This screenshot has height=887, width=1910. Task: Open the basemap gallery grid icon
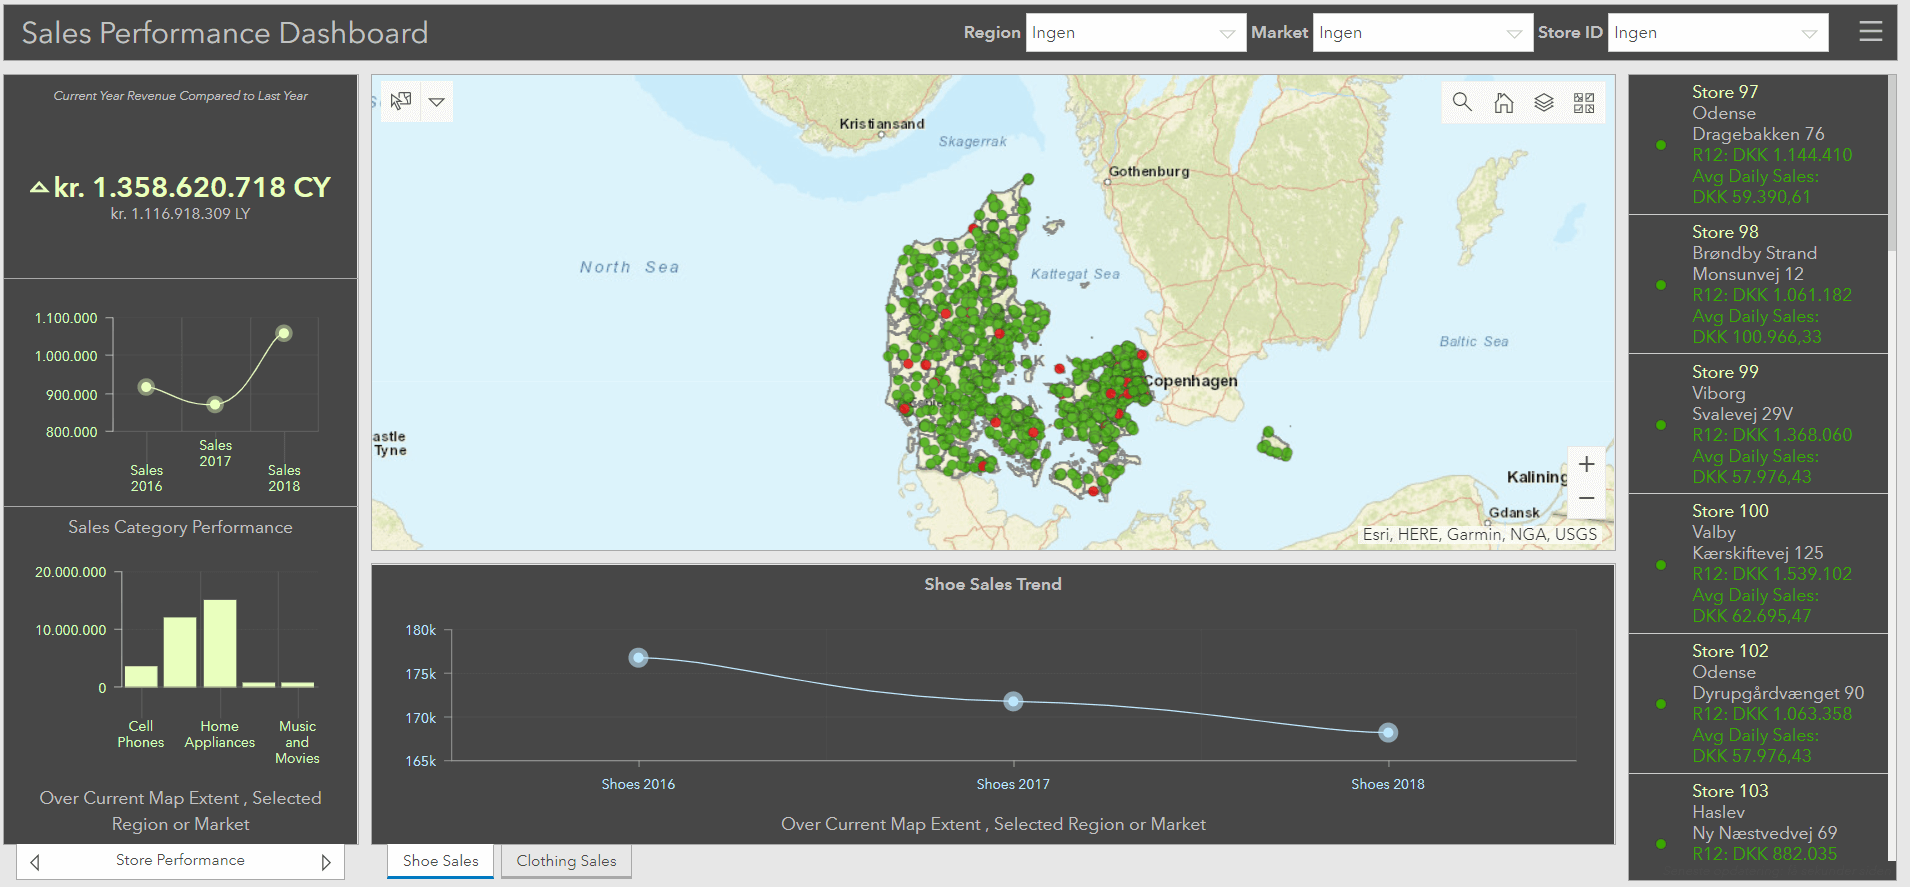pos(1584,102)
